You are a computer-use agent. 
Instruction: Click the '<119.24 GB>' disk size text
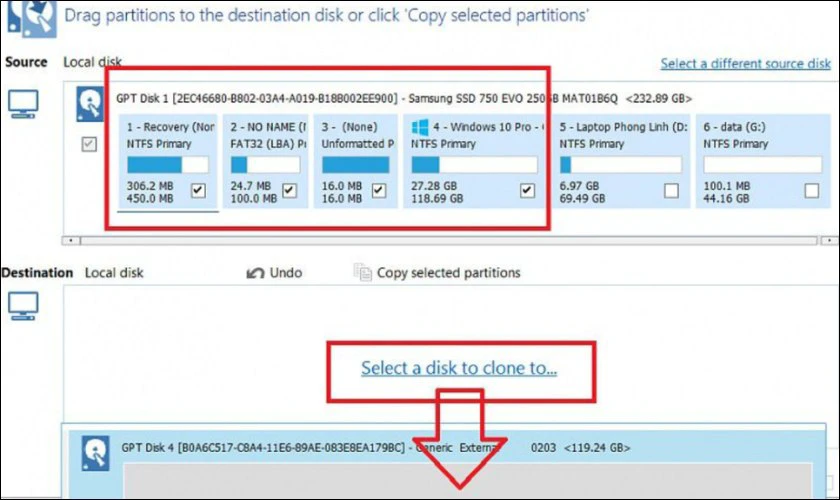pyautogui.click(x=597, y=447)
